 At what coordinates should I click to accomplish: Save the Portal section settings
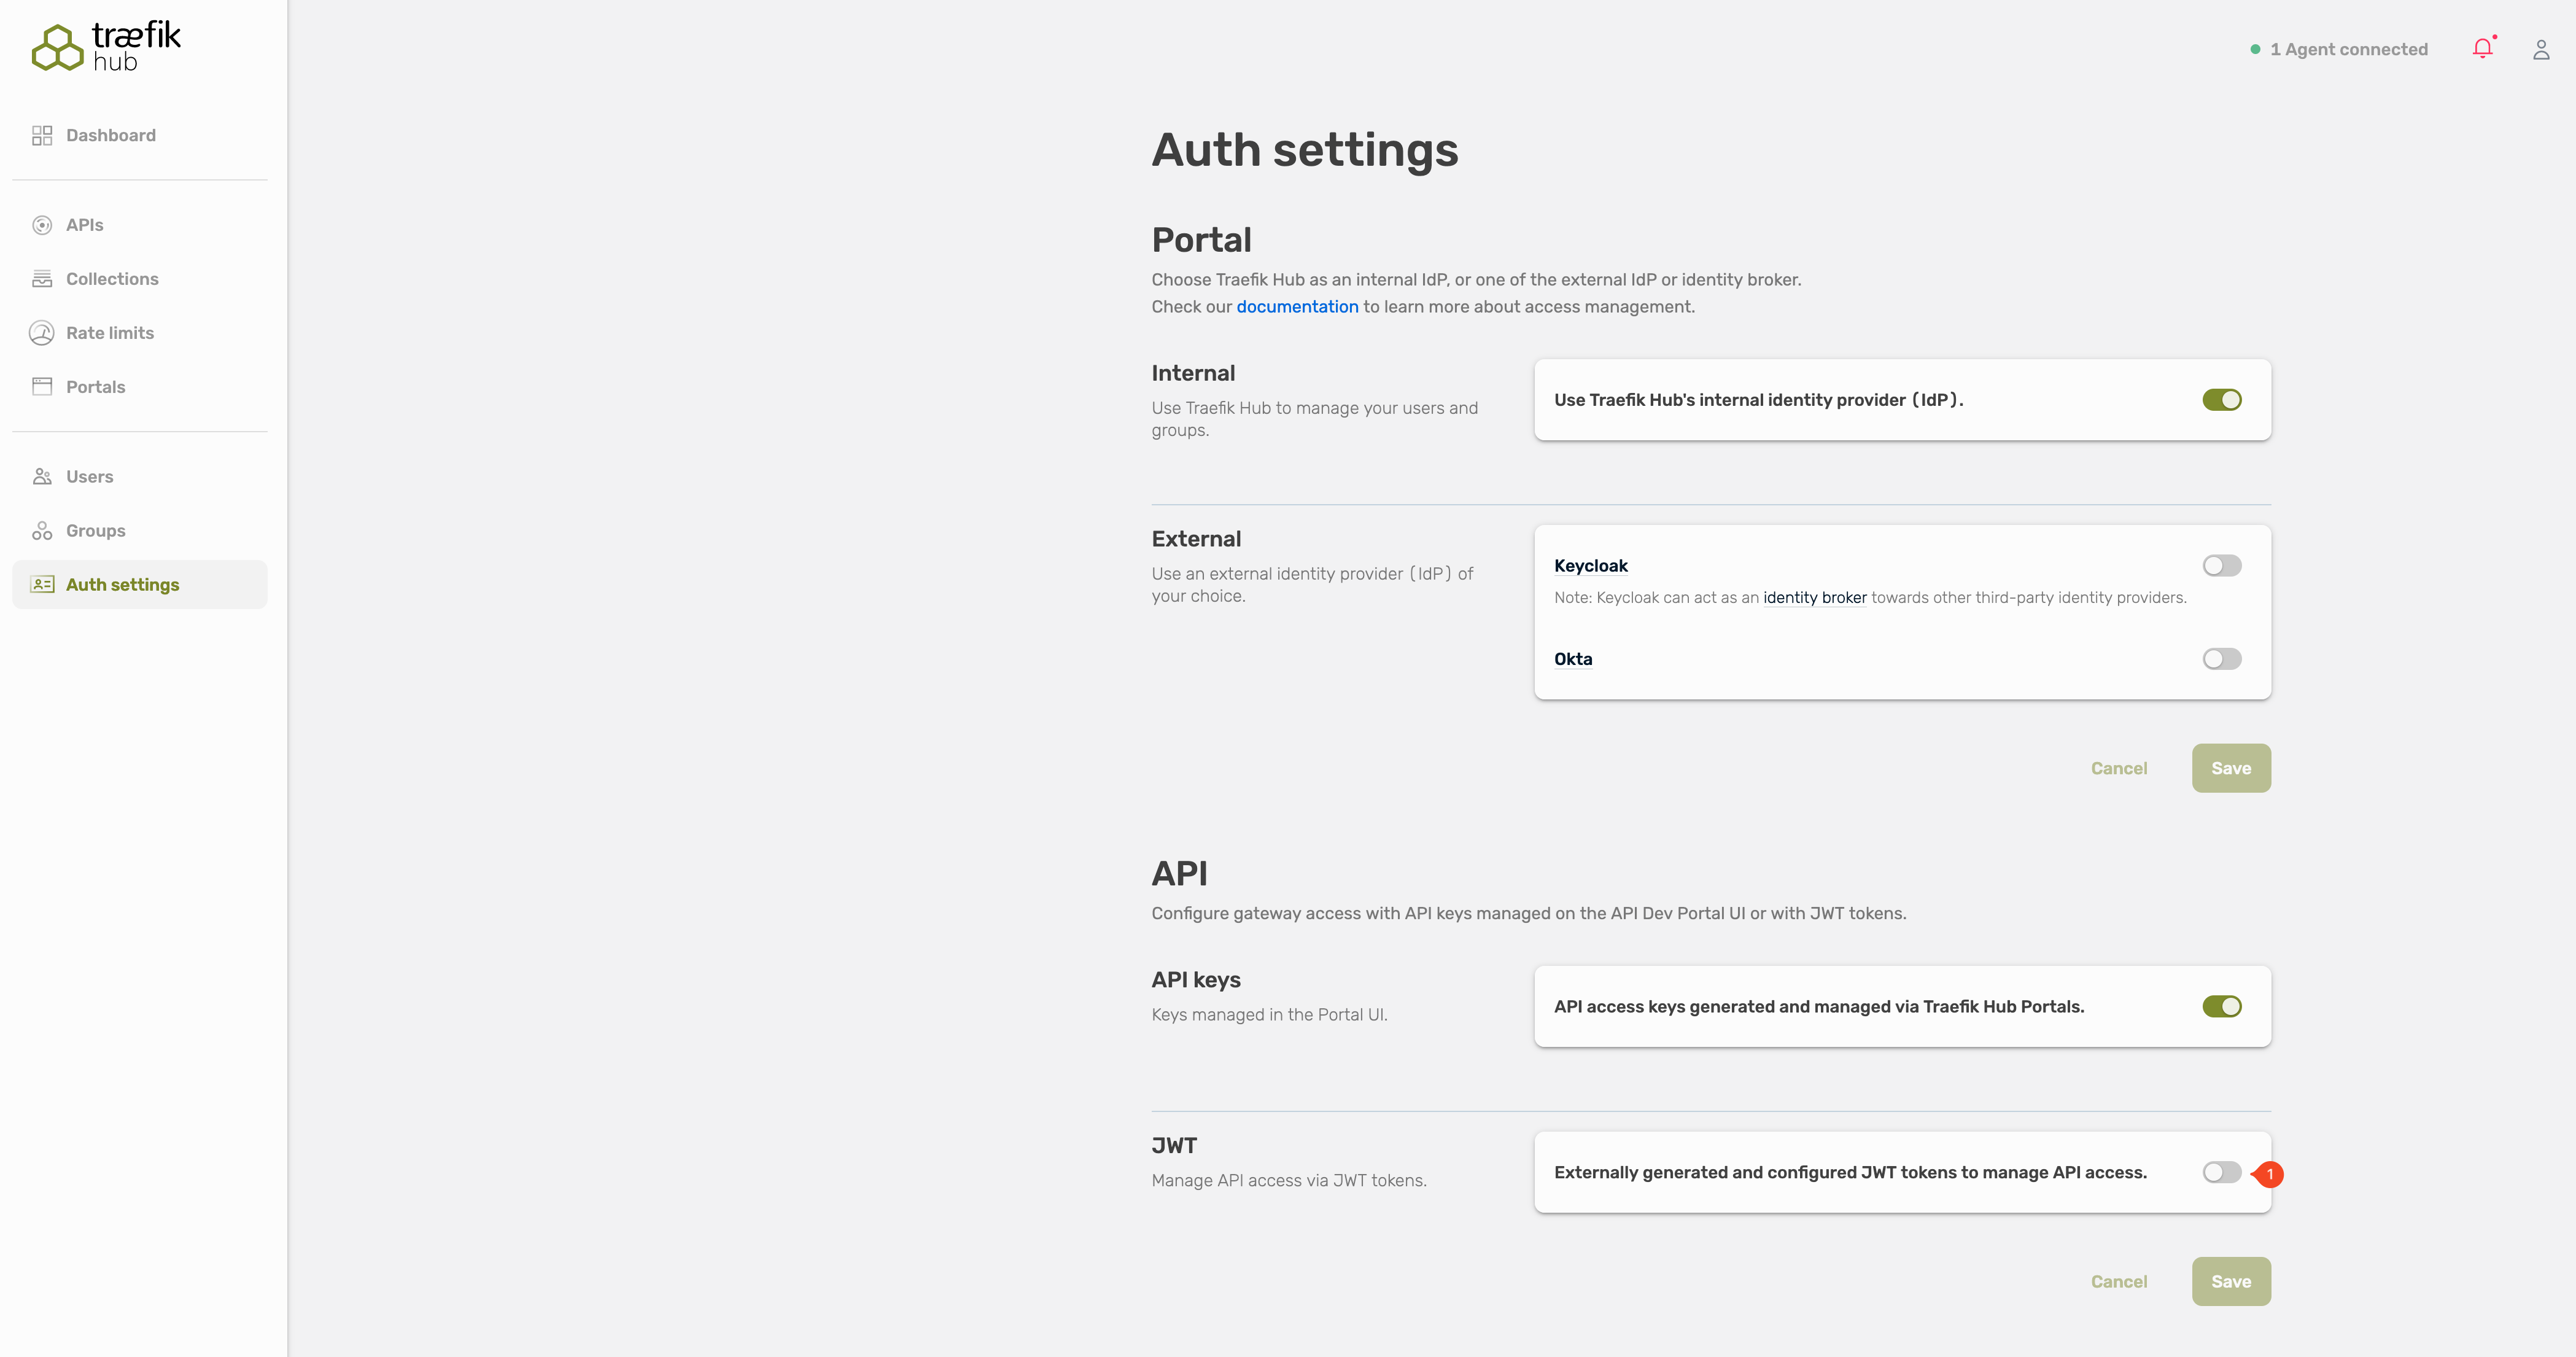pos(2230,768)
